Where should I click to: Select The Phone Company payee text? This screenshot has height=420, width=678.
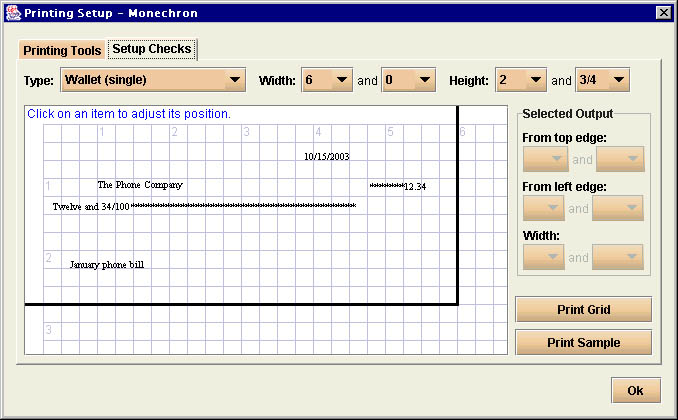[140, 185]
